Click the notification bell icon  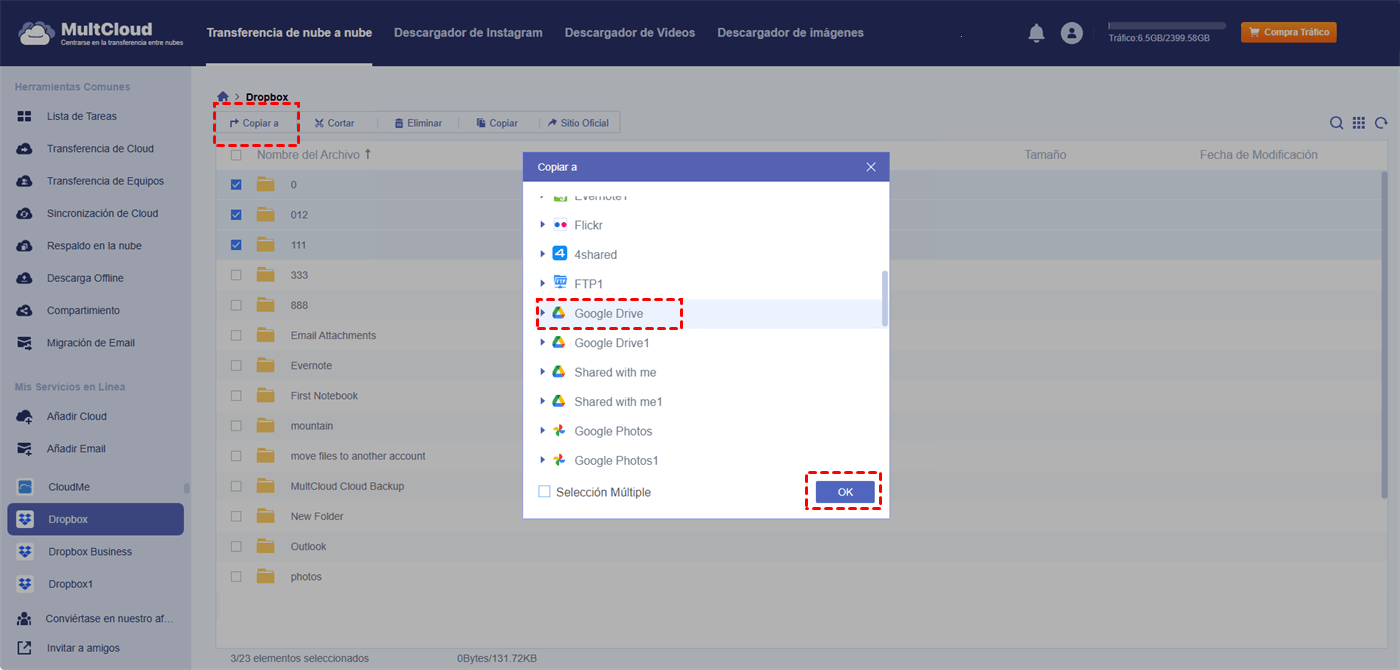click(1036, 33)
